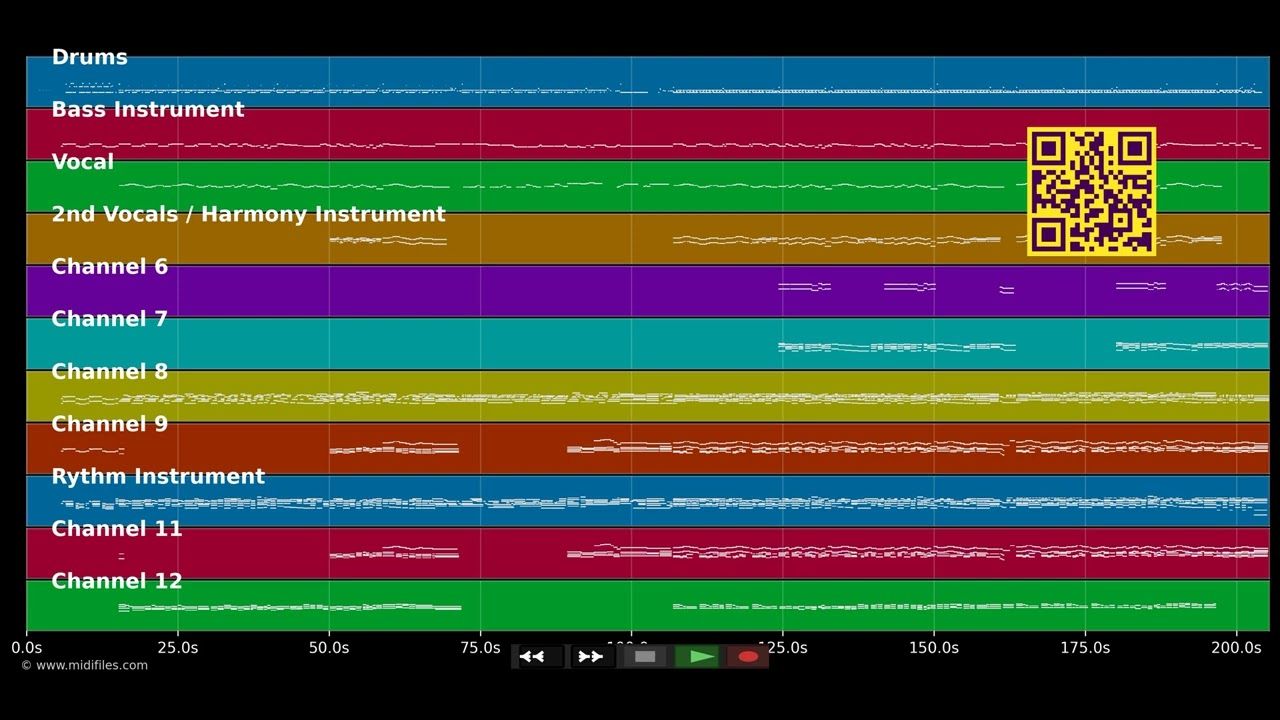Stop playback with the square button

(x=645, y=657)
